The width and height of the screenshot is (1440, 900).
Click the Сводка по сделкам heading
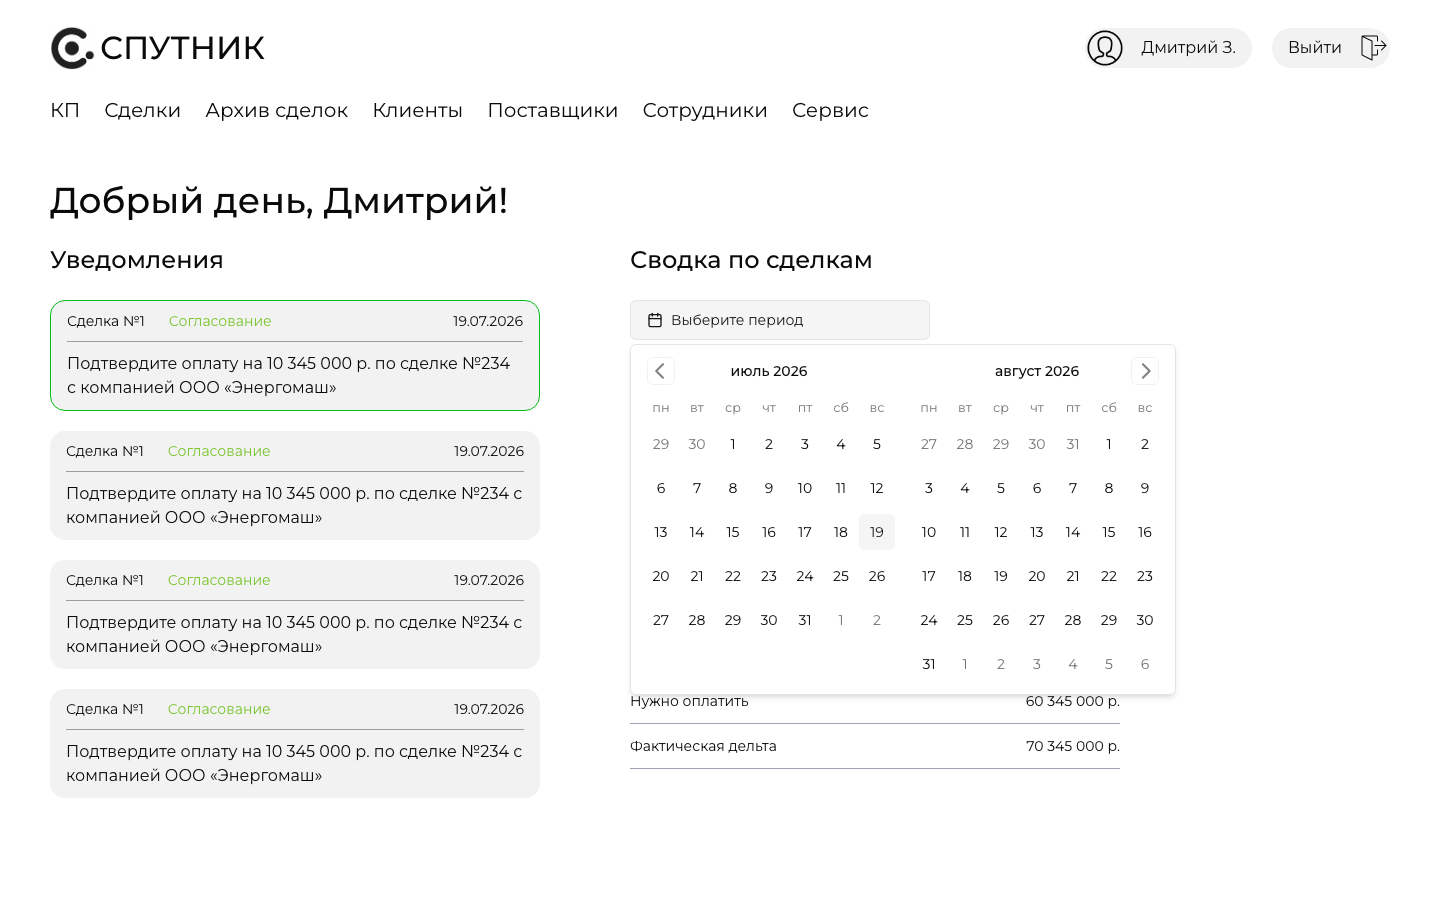(x=751, y=260)
